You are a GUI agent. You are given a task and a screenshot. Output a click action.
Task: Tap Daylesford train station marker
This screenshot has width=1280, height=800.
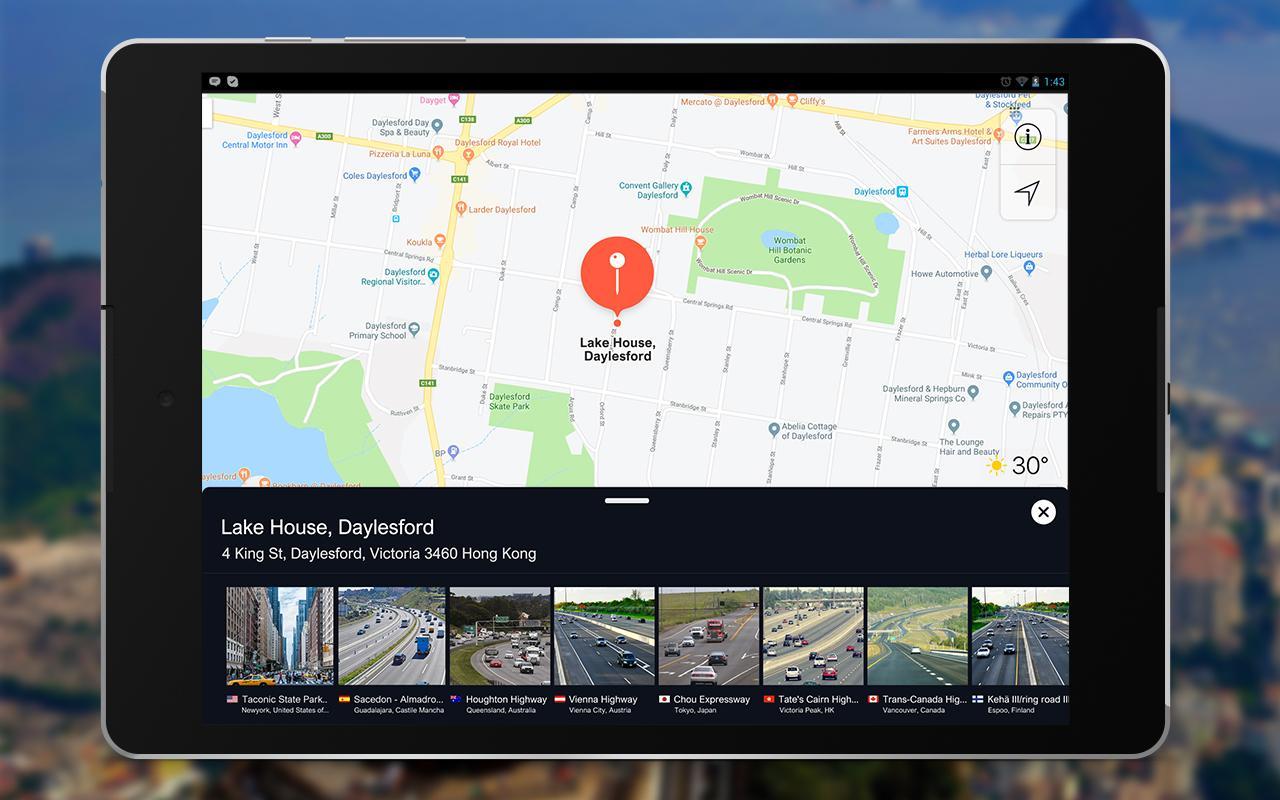pos(902,191)
